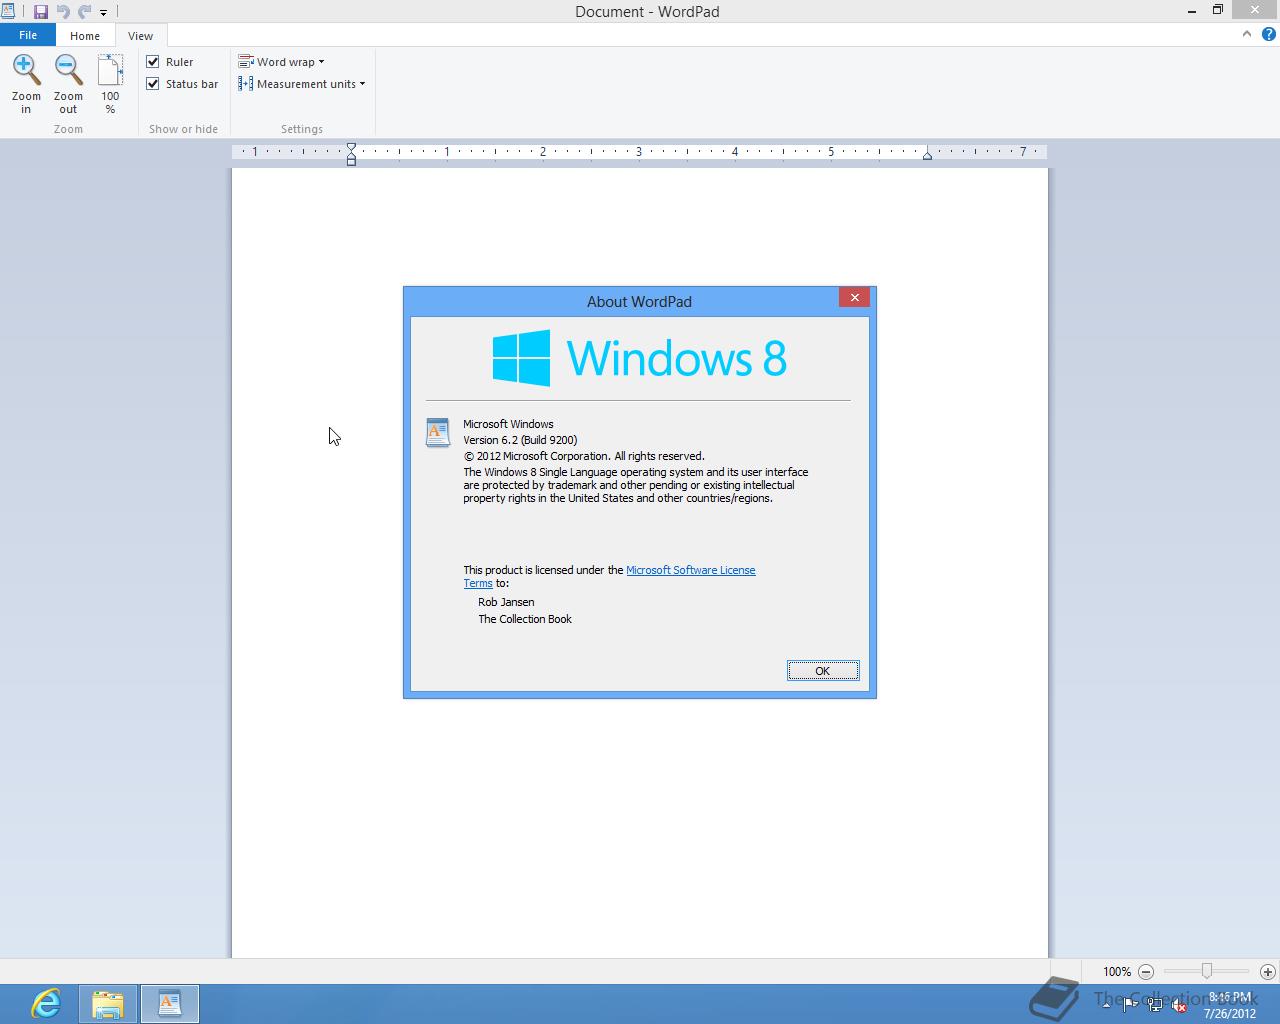Viewport: 1280px width, 1024px height.
Task: Uncheck the Ruler checkbox
Action: pos(153,62)
